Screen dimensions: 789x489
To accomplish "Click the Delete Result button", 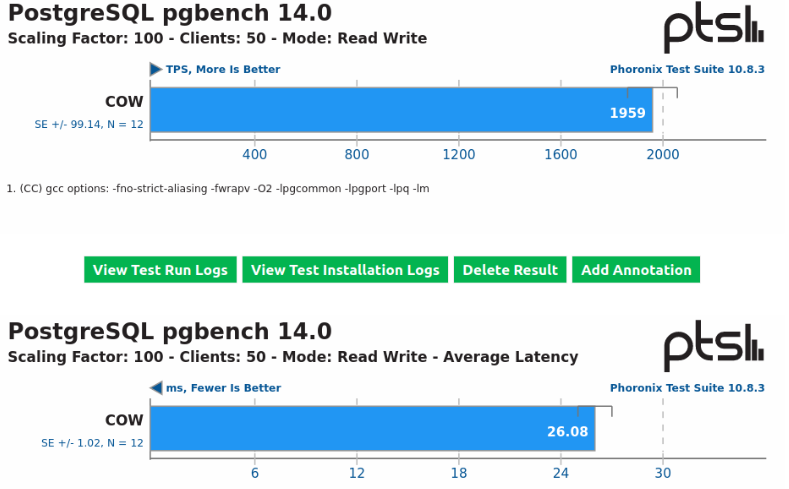I will [510, 270].
